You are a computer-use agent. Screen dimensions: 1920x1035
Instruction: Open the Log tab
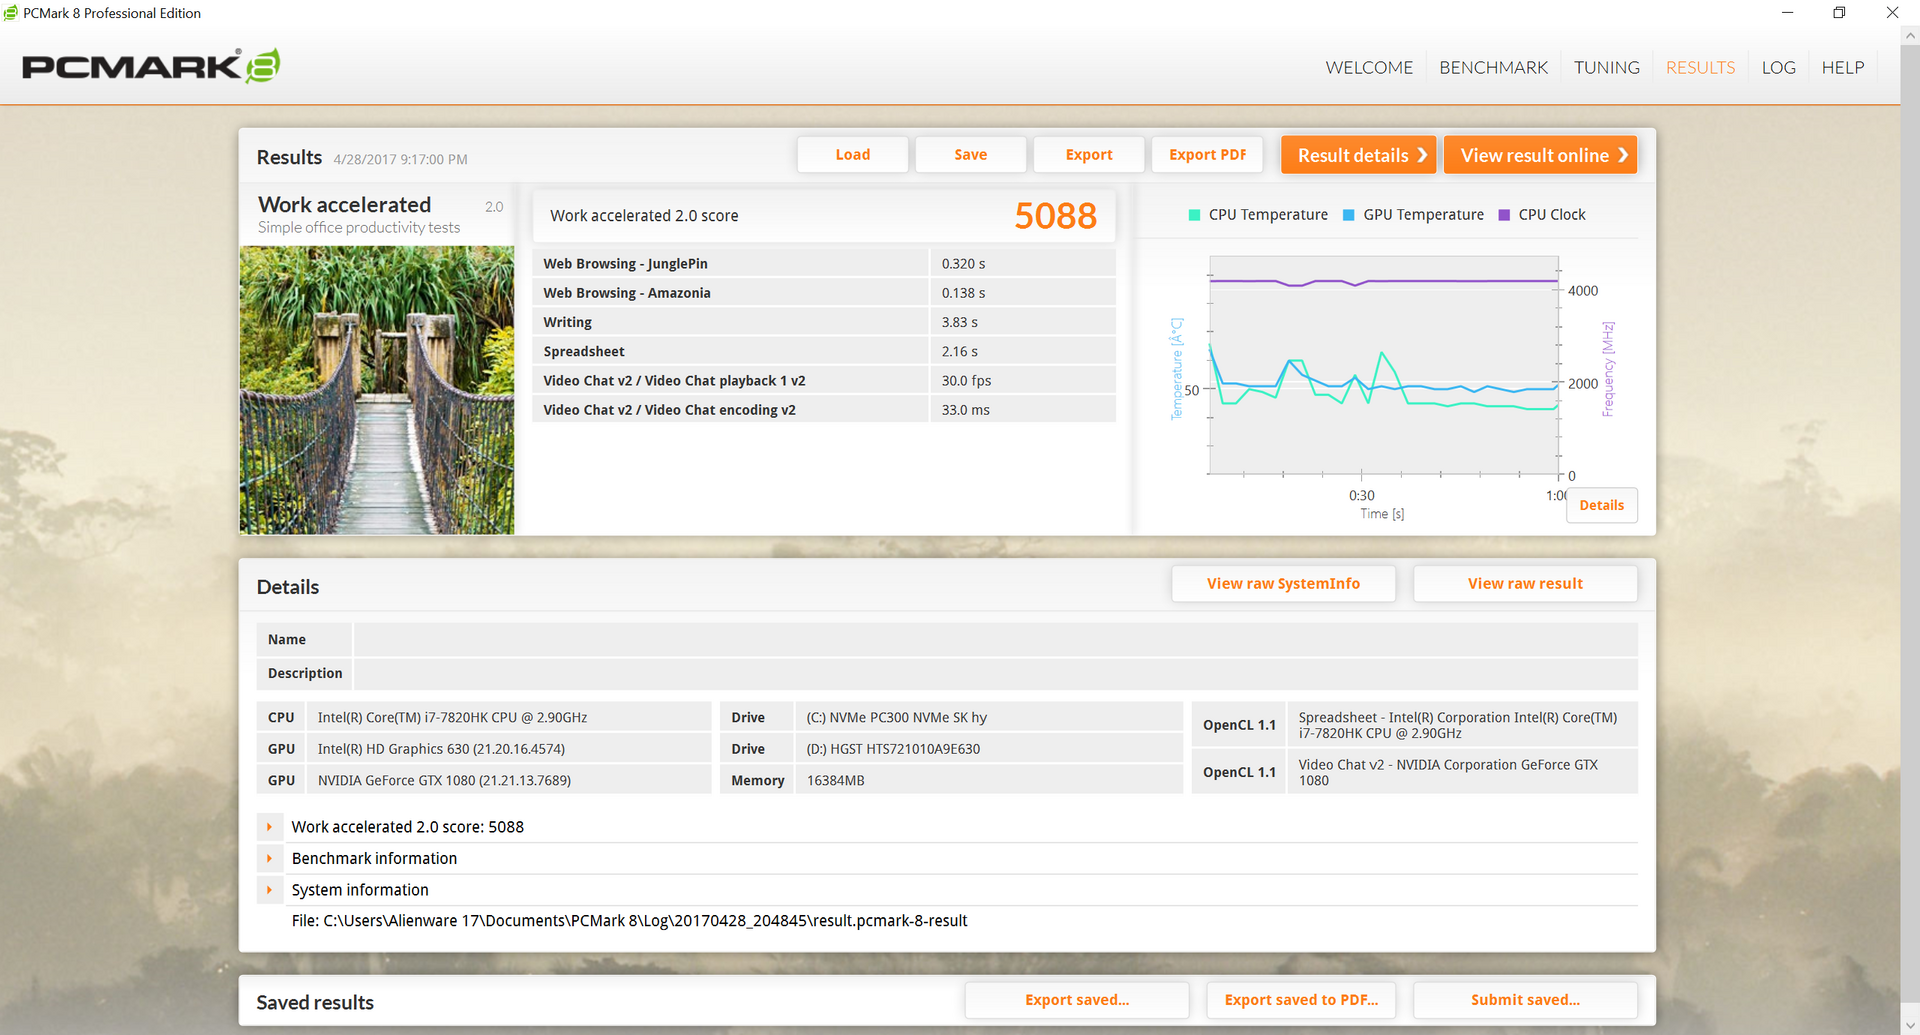pos(1778,68)
